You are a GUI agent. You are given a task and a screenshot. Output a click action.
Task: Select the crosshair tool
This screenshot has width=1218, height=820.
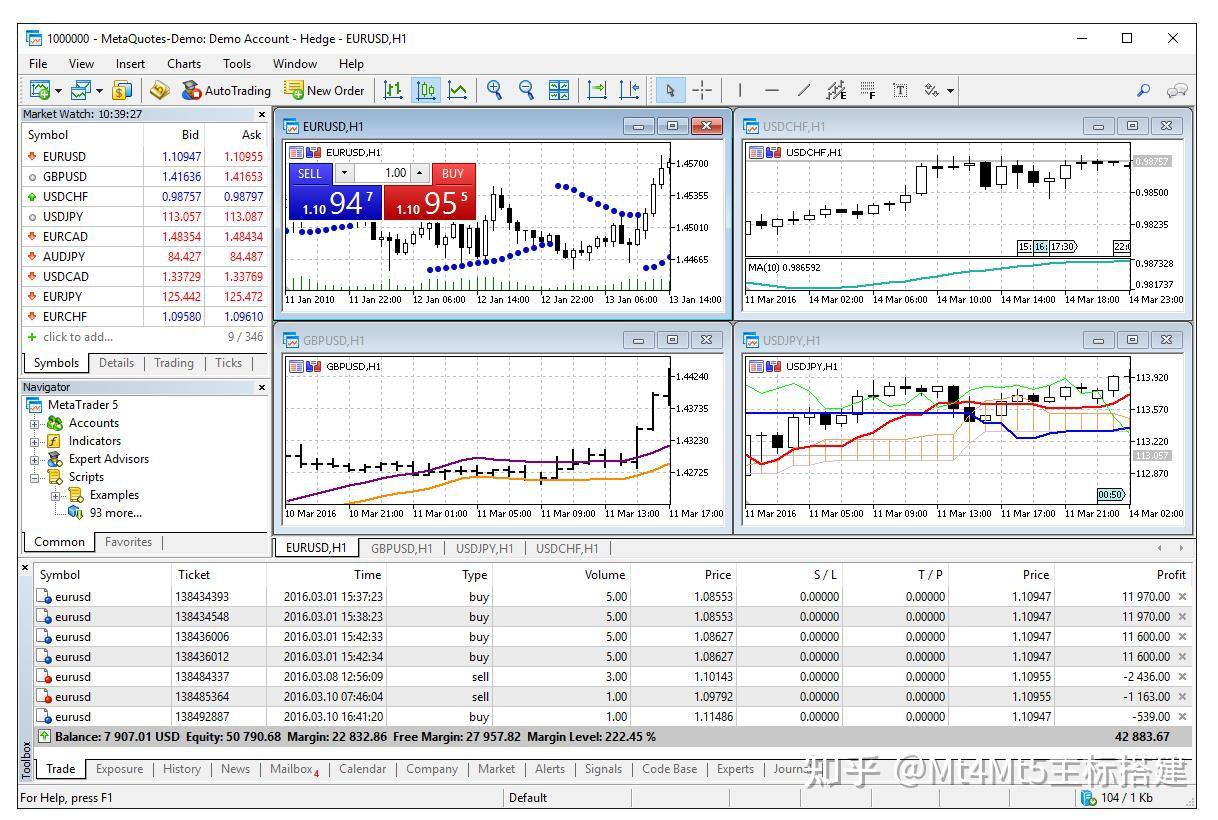point(702,90)
